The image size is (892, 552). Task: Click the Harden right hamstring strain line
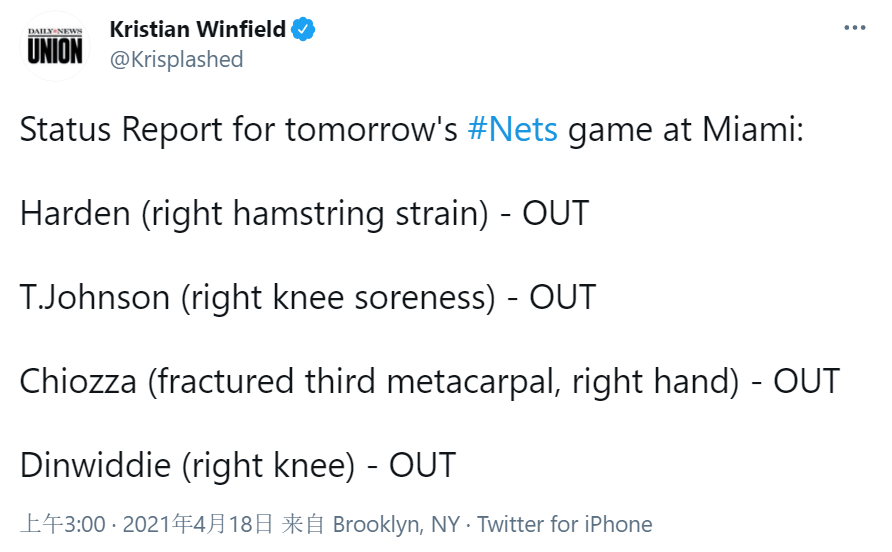304,213
